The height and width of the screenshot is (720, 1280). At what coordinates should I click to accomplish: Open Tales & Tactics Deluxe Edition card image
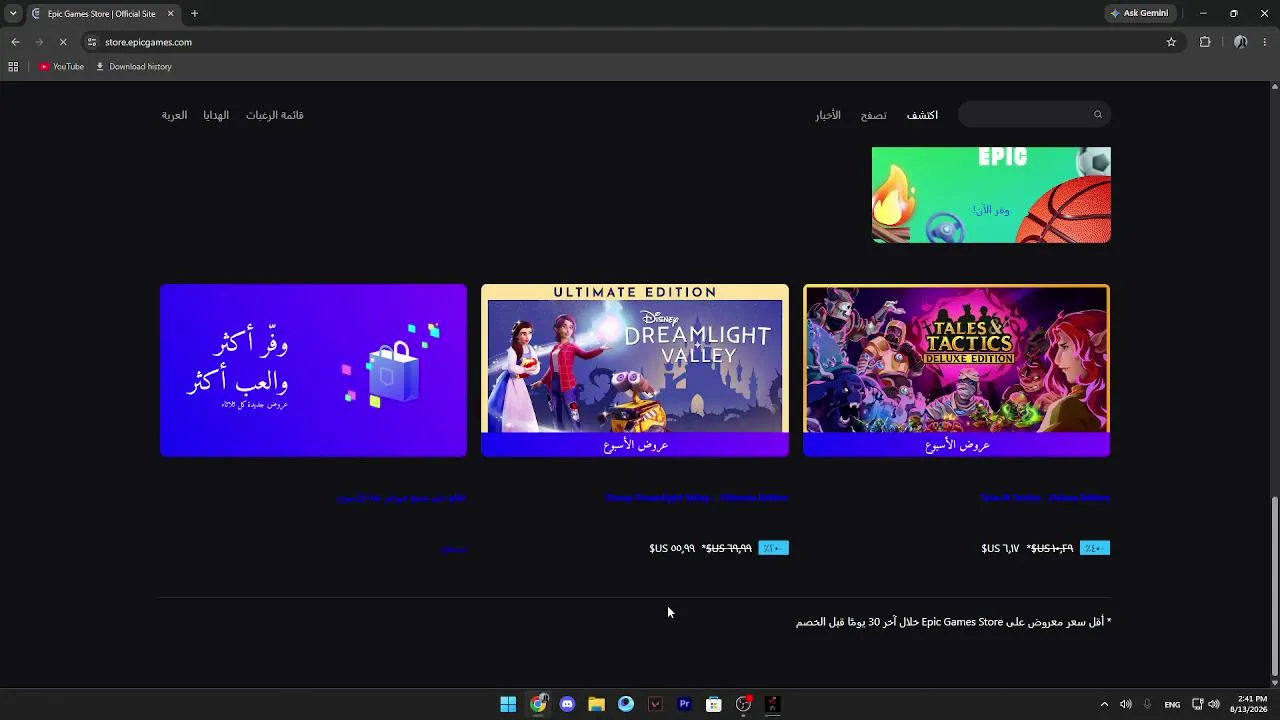[x=956, y=371]
